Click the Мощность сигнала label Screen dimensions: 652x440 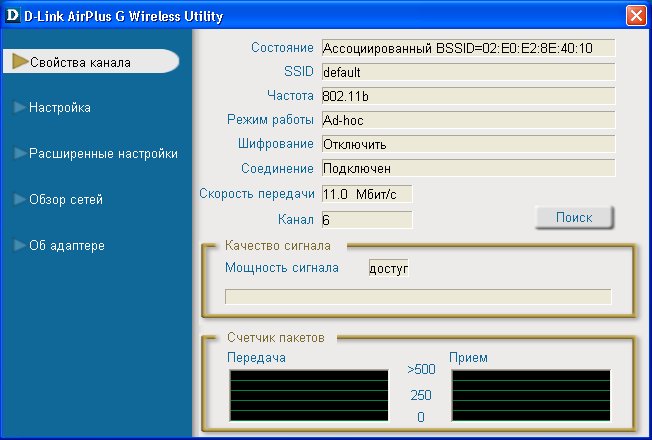coord(282,267)
